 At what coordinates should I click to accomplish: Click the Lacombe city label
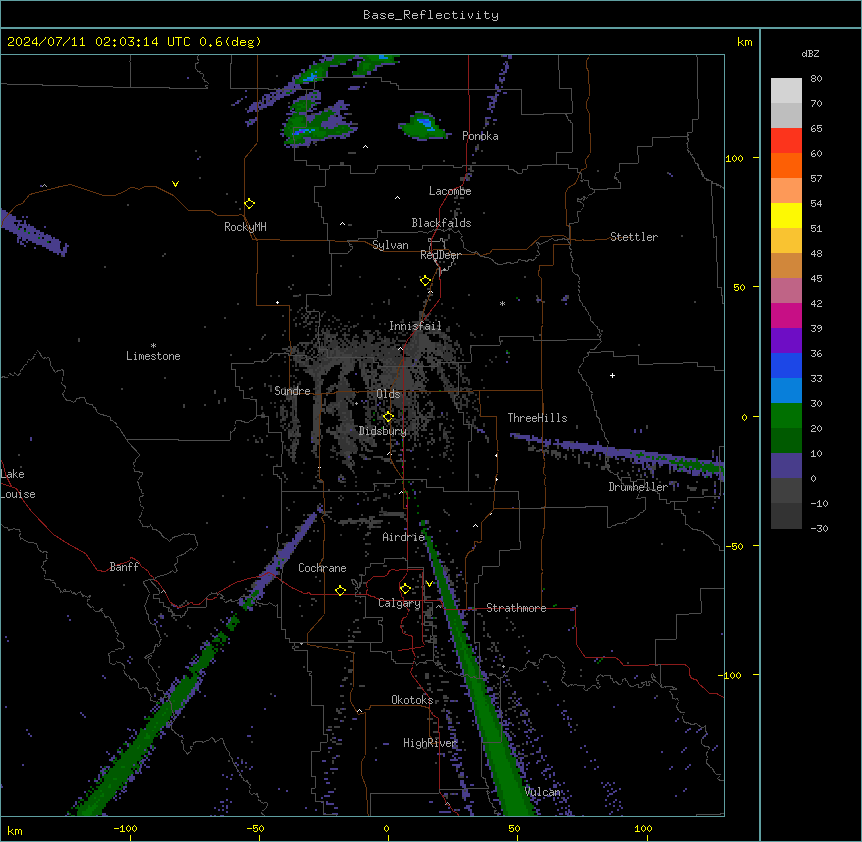tap(450, 191)
